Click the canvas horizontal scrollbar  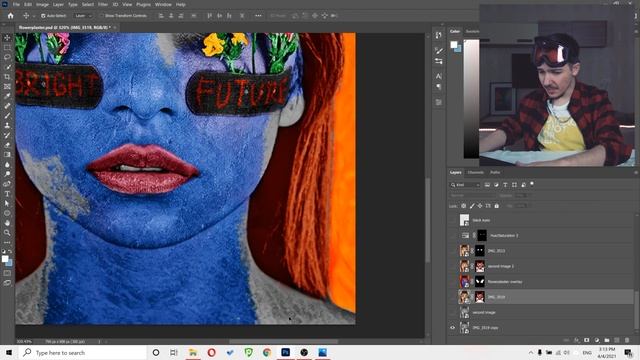[283, 342]
